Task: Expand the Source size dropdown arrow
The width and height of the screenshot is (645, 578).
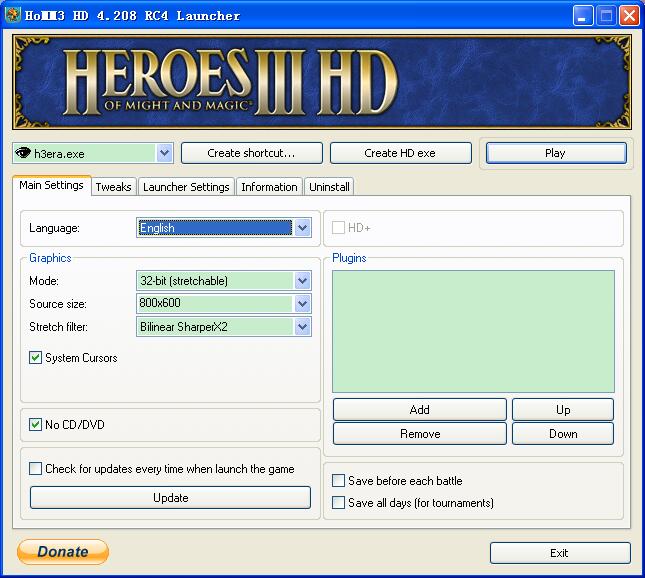Action: 302,304
